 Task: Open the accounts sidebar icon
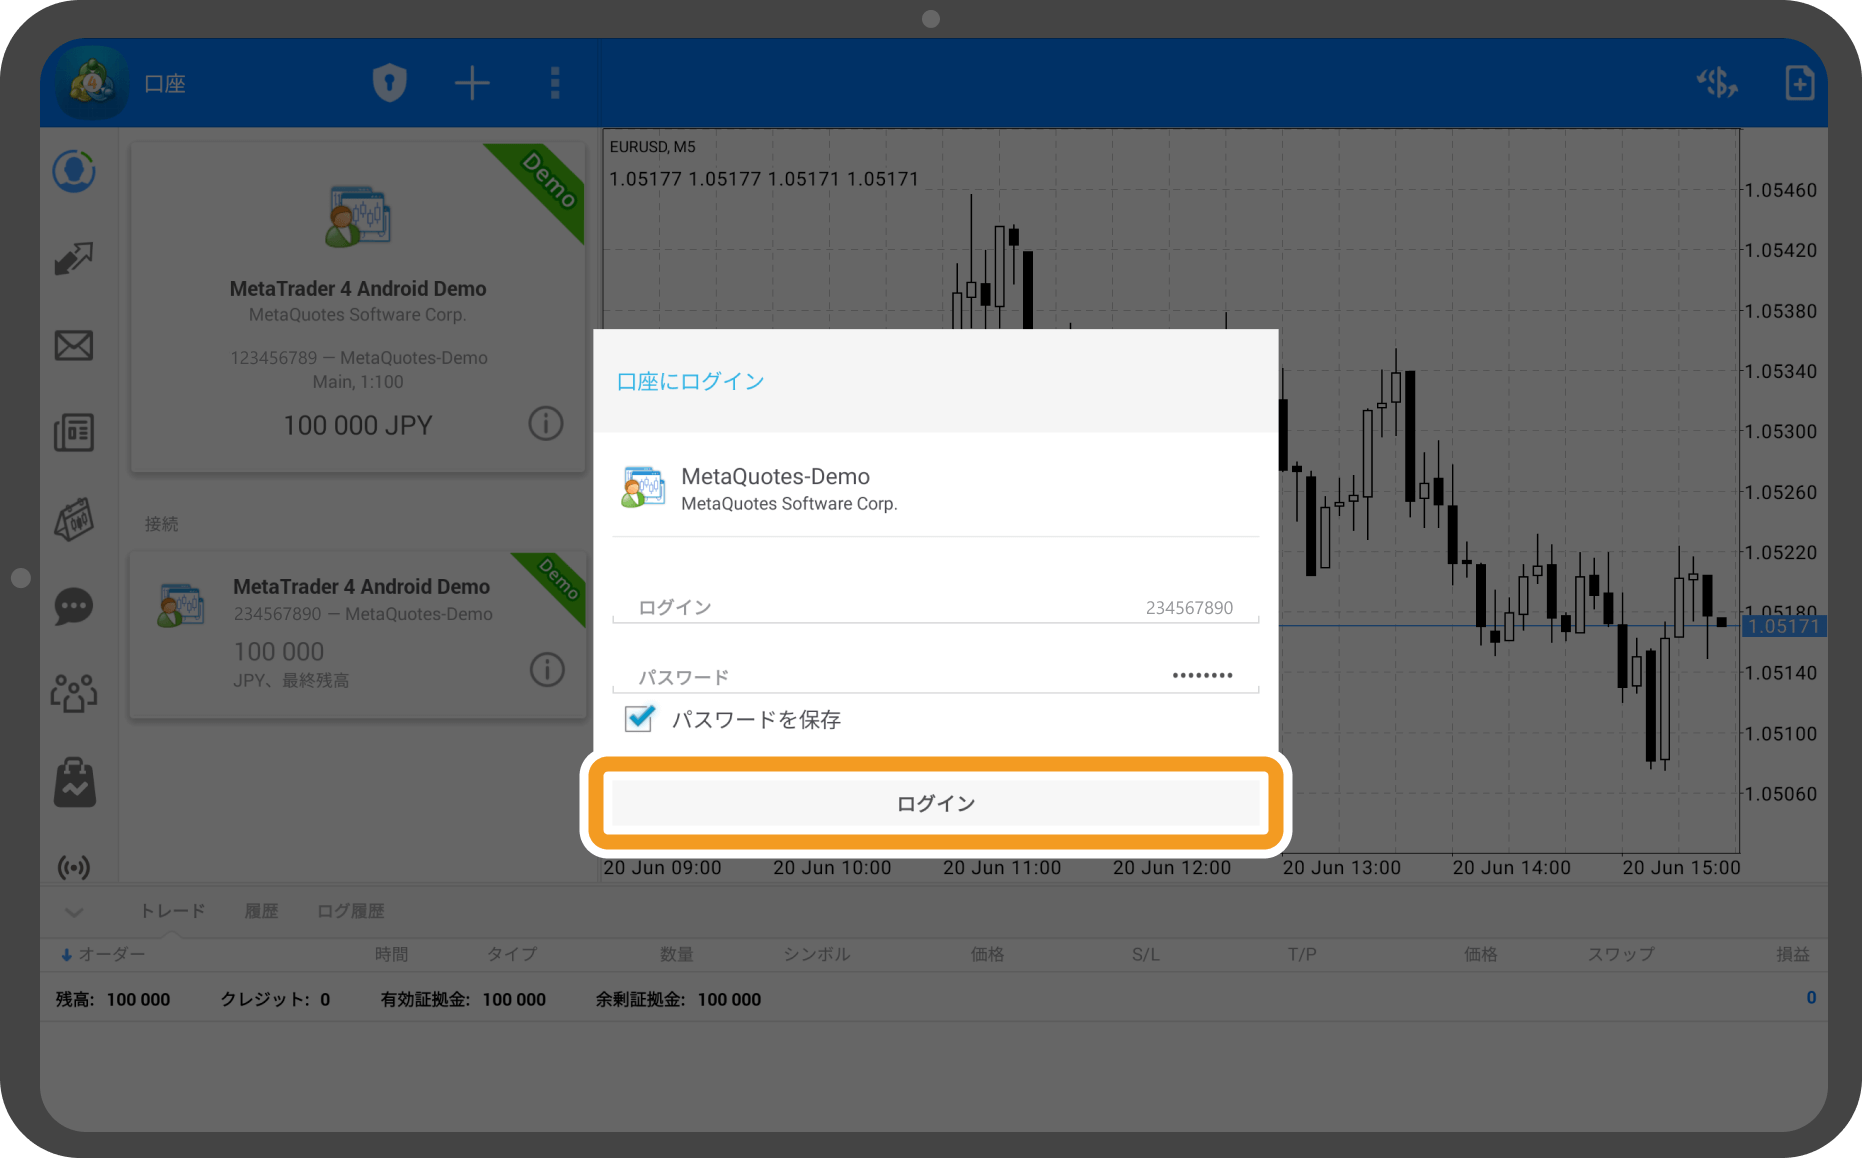(74, 171)
